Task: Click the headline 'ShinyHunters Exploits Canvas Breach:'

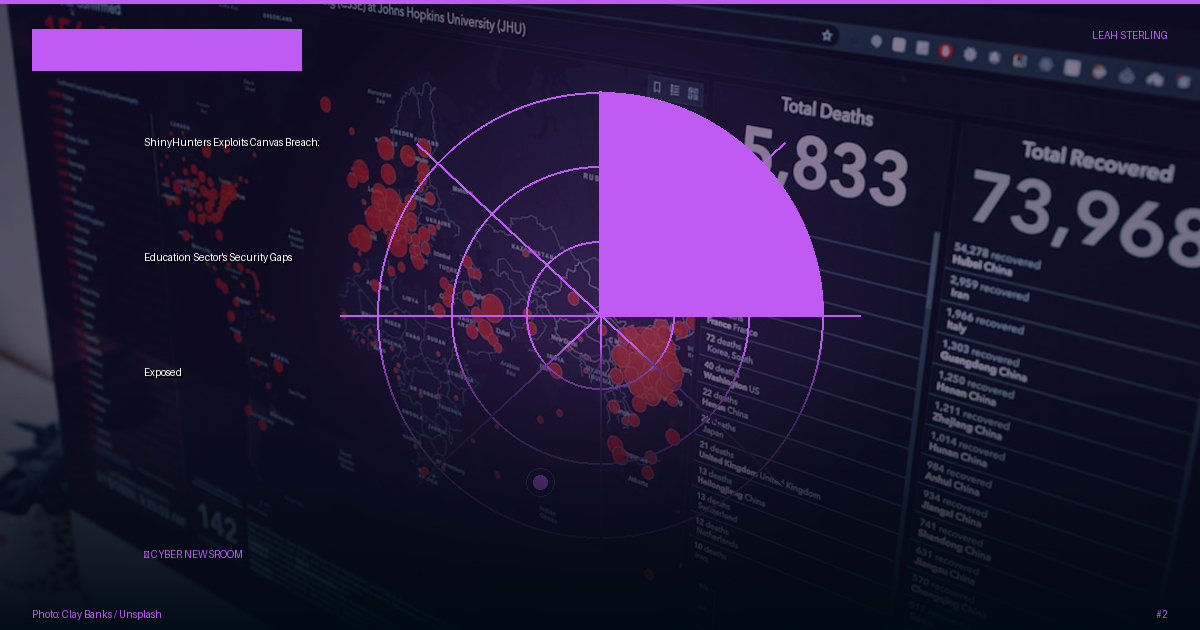Action: tap(232, 142)
